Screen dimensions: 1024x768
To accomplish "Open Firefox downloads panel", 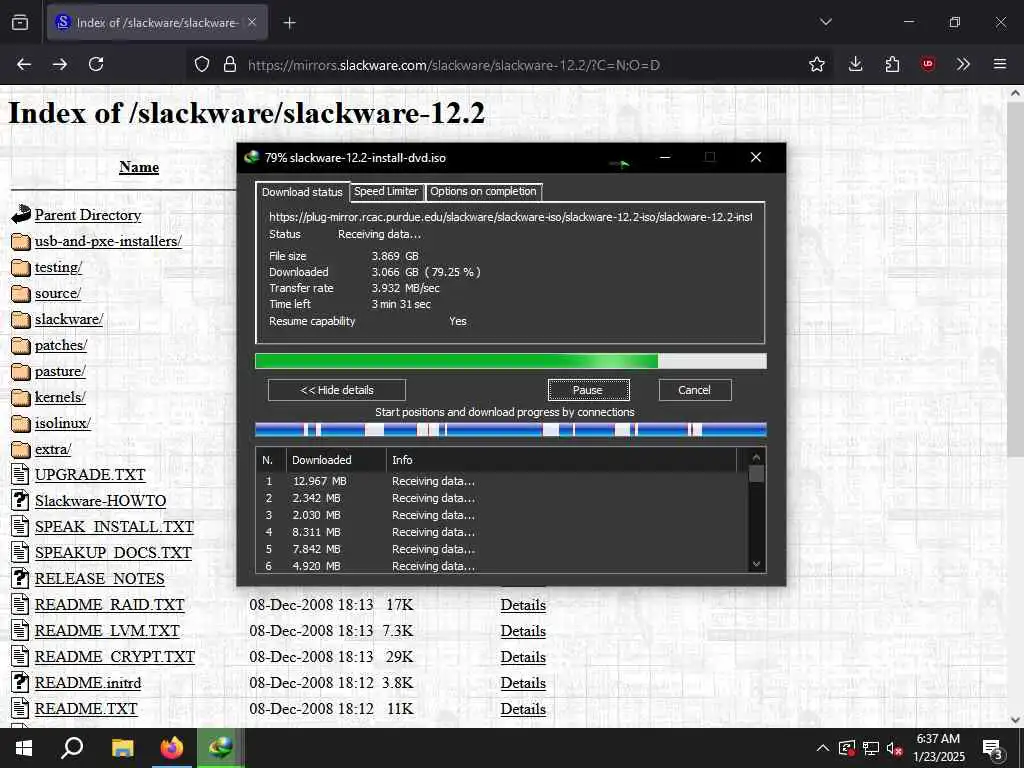I will [x=856, y=65].
